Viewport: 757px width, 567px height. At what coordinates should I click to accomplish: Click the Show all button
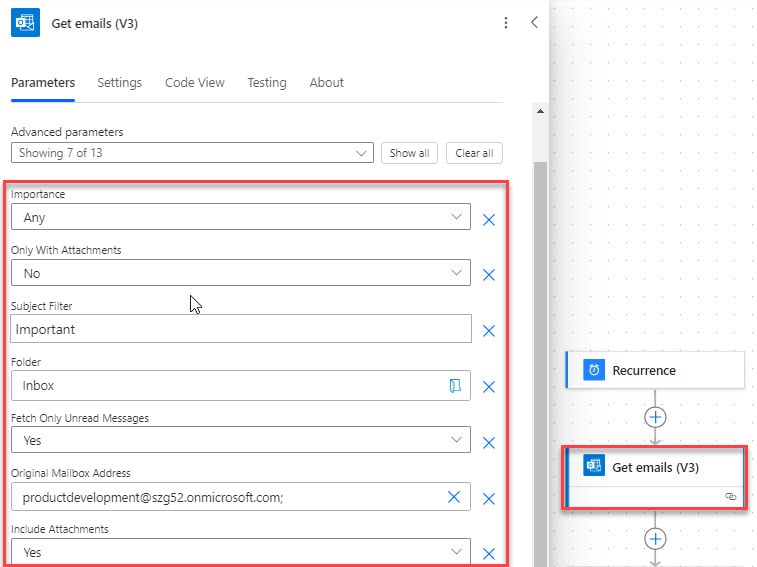coord(409,153)
